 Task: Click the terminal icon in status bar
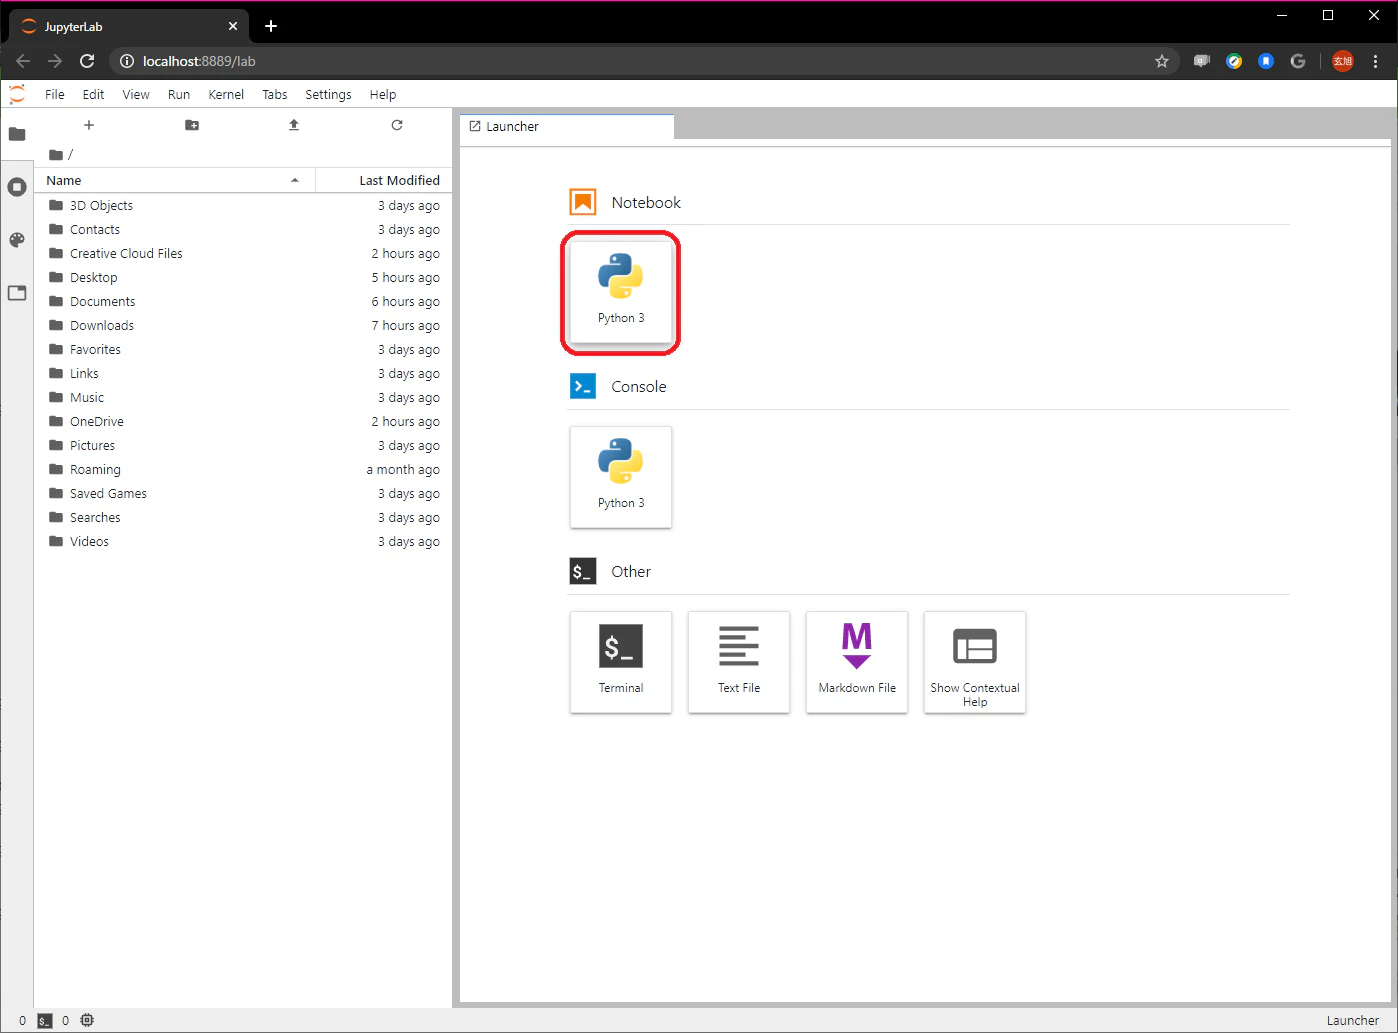[x=44, y=1021]
